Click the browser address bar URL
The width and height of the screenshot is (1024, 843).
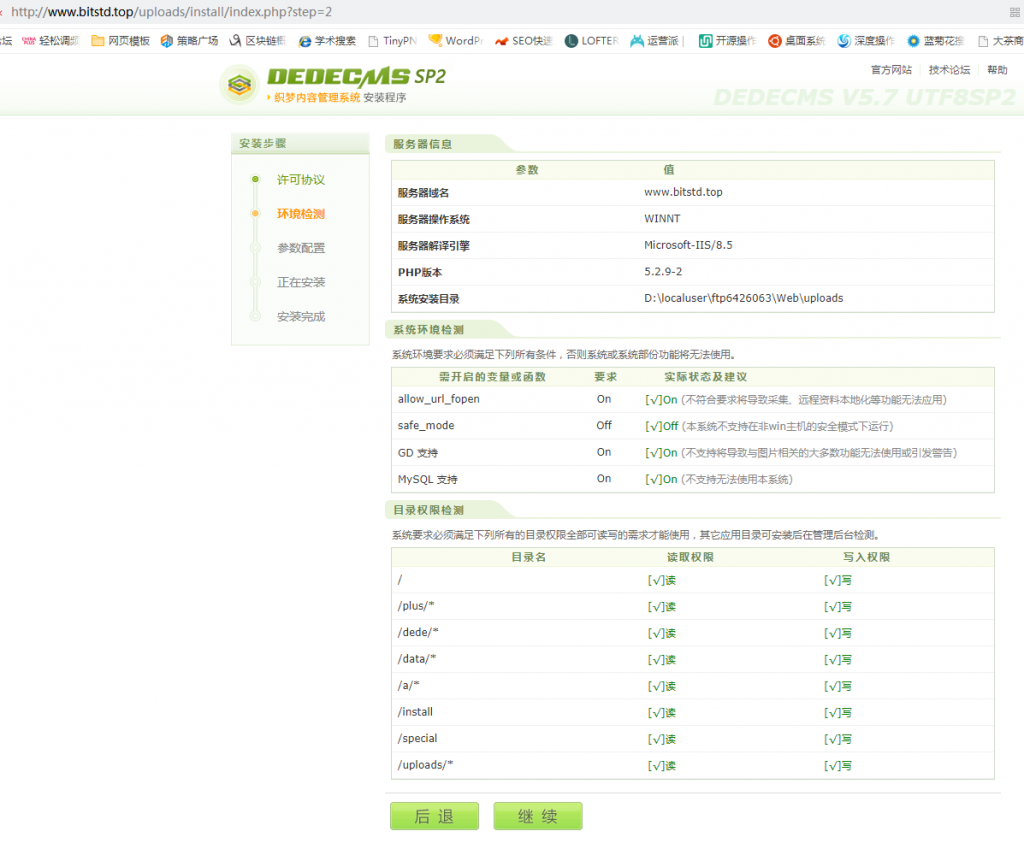click(171, 12)
